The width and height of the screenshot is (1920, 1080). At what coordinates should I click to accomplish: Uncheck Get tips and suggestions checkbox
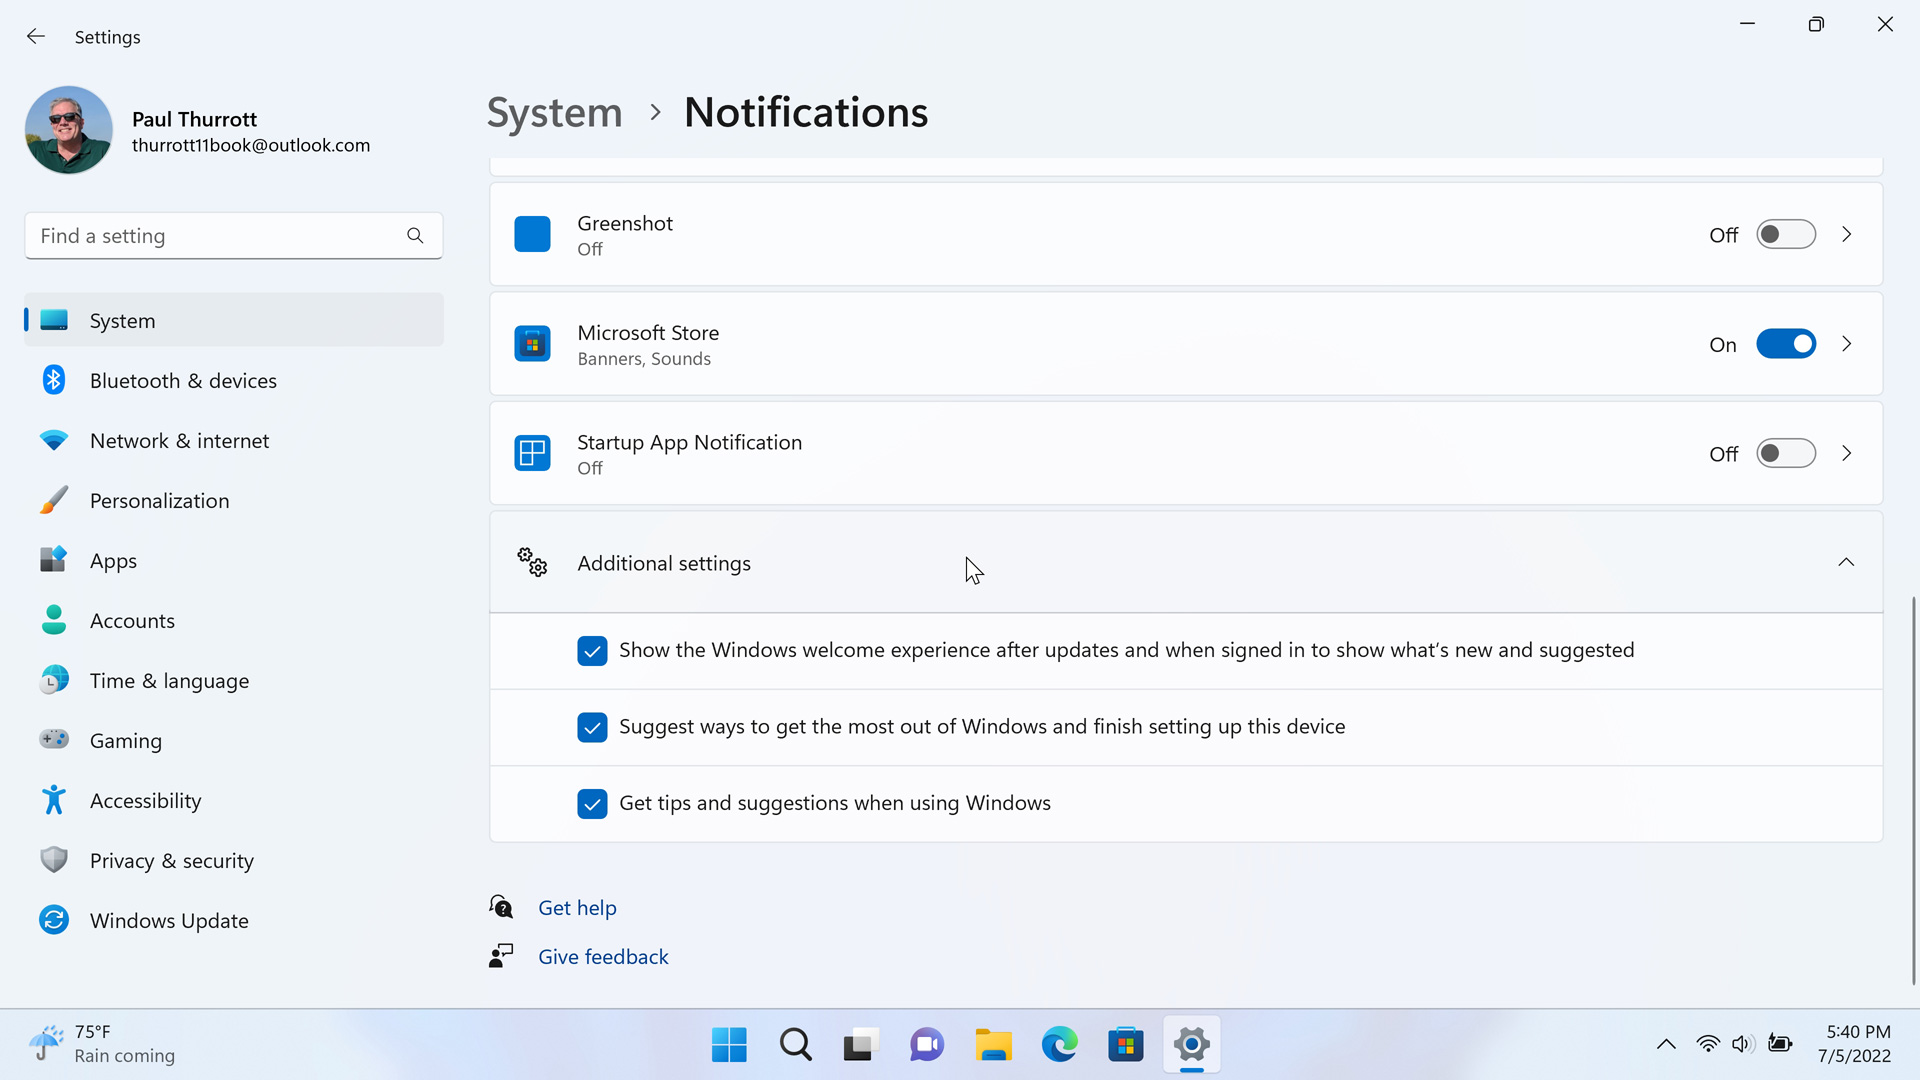pyautogui.click(x=592, y=804)
